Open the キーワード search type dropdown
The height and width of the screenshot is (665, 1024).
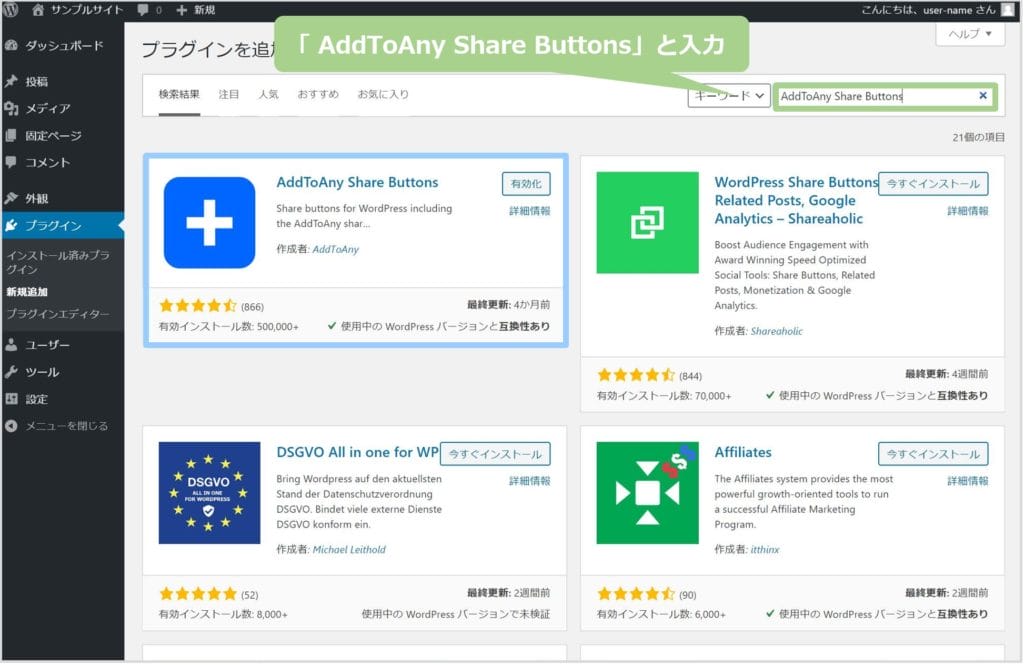tap(729, 96)
